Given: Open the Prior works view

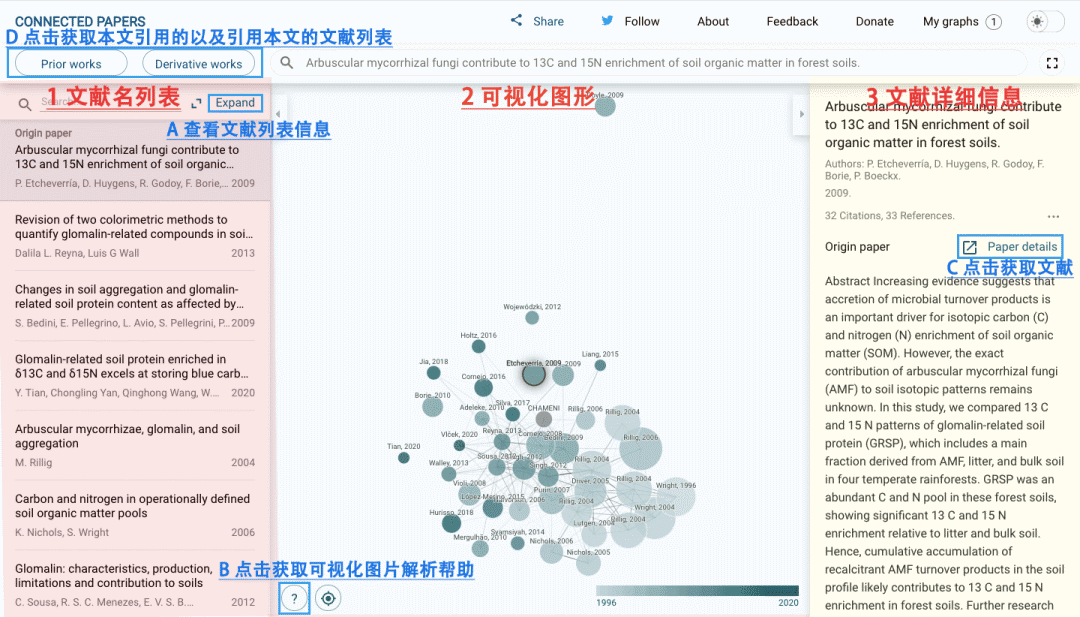Looking at the screenshot, I should tap(71, 63).
